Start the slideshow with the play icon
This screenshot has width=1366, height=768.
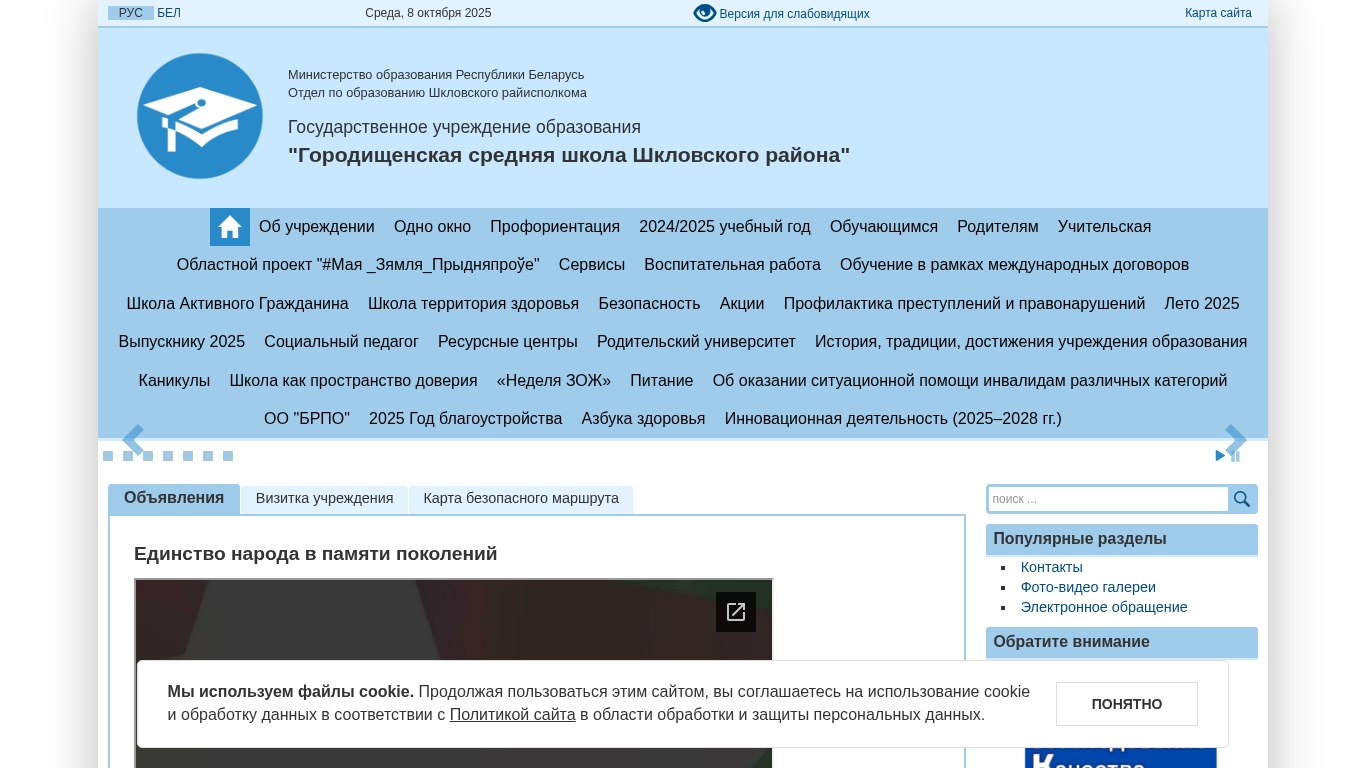(1220, 456)
